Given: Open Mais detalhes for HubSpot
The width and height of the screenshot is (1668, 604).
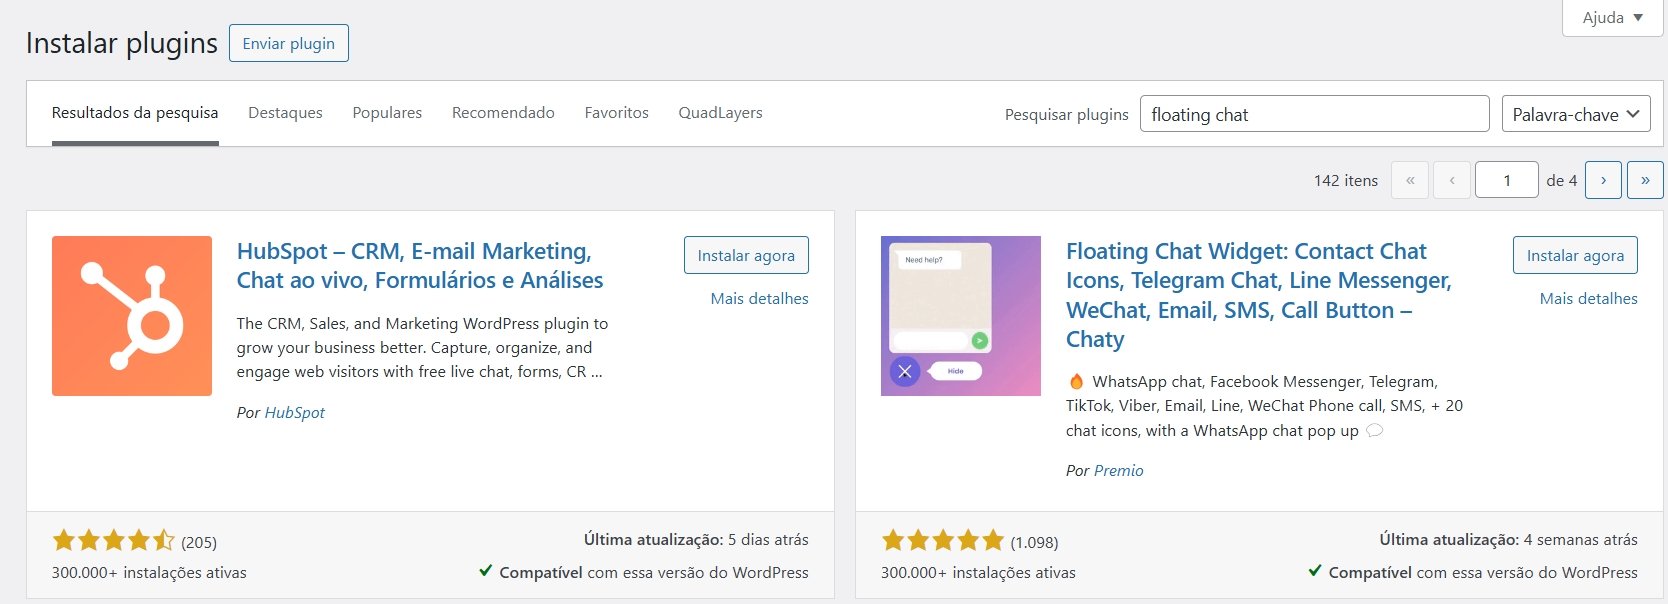Looking at the screenshot, I should point(759,298).
